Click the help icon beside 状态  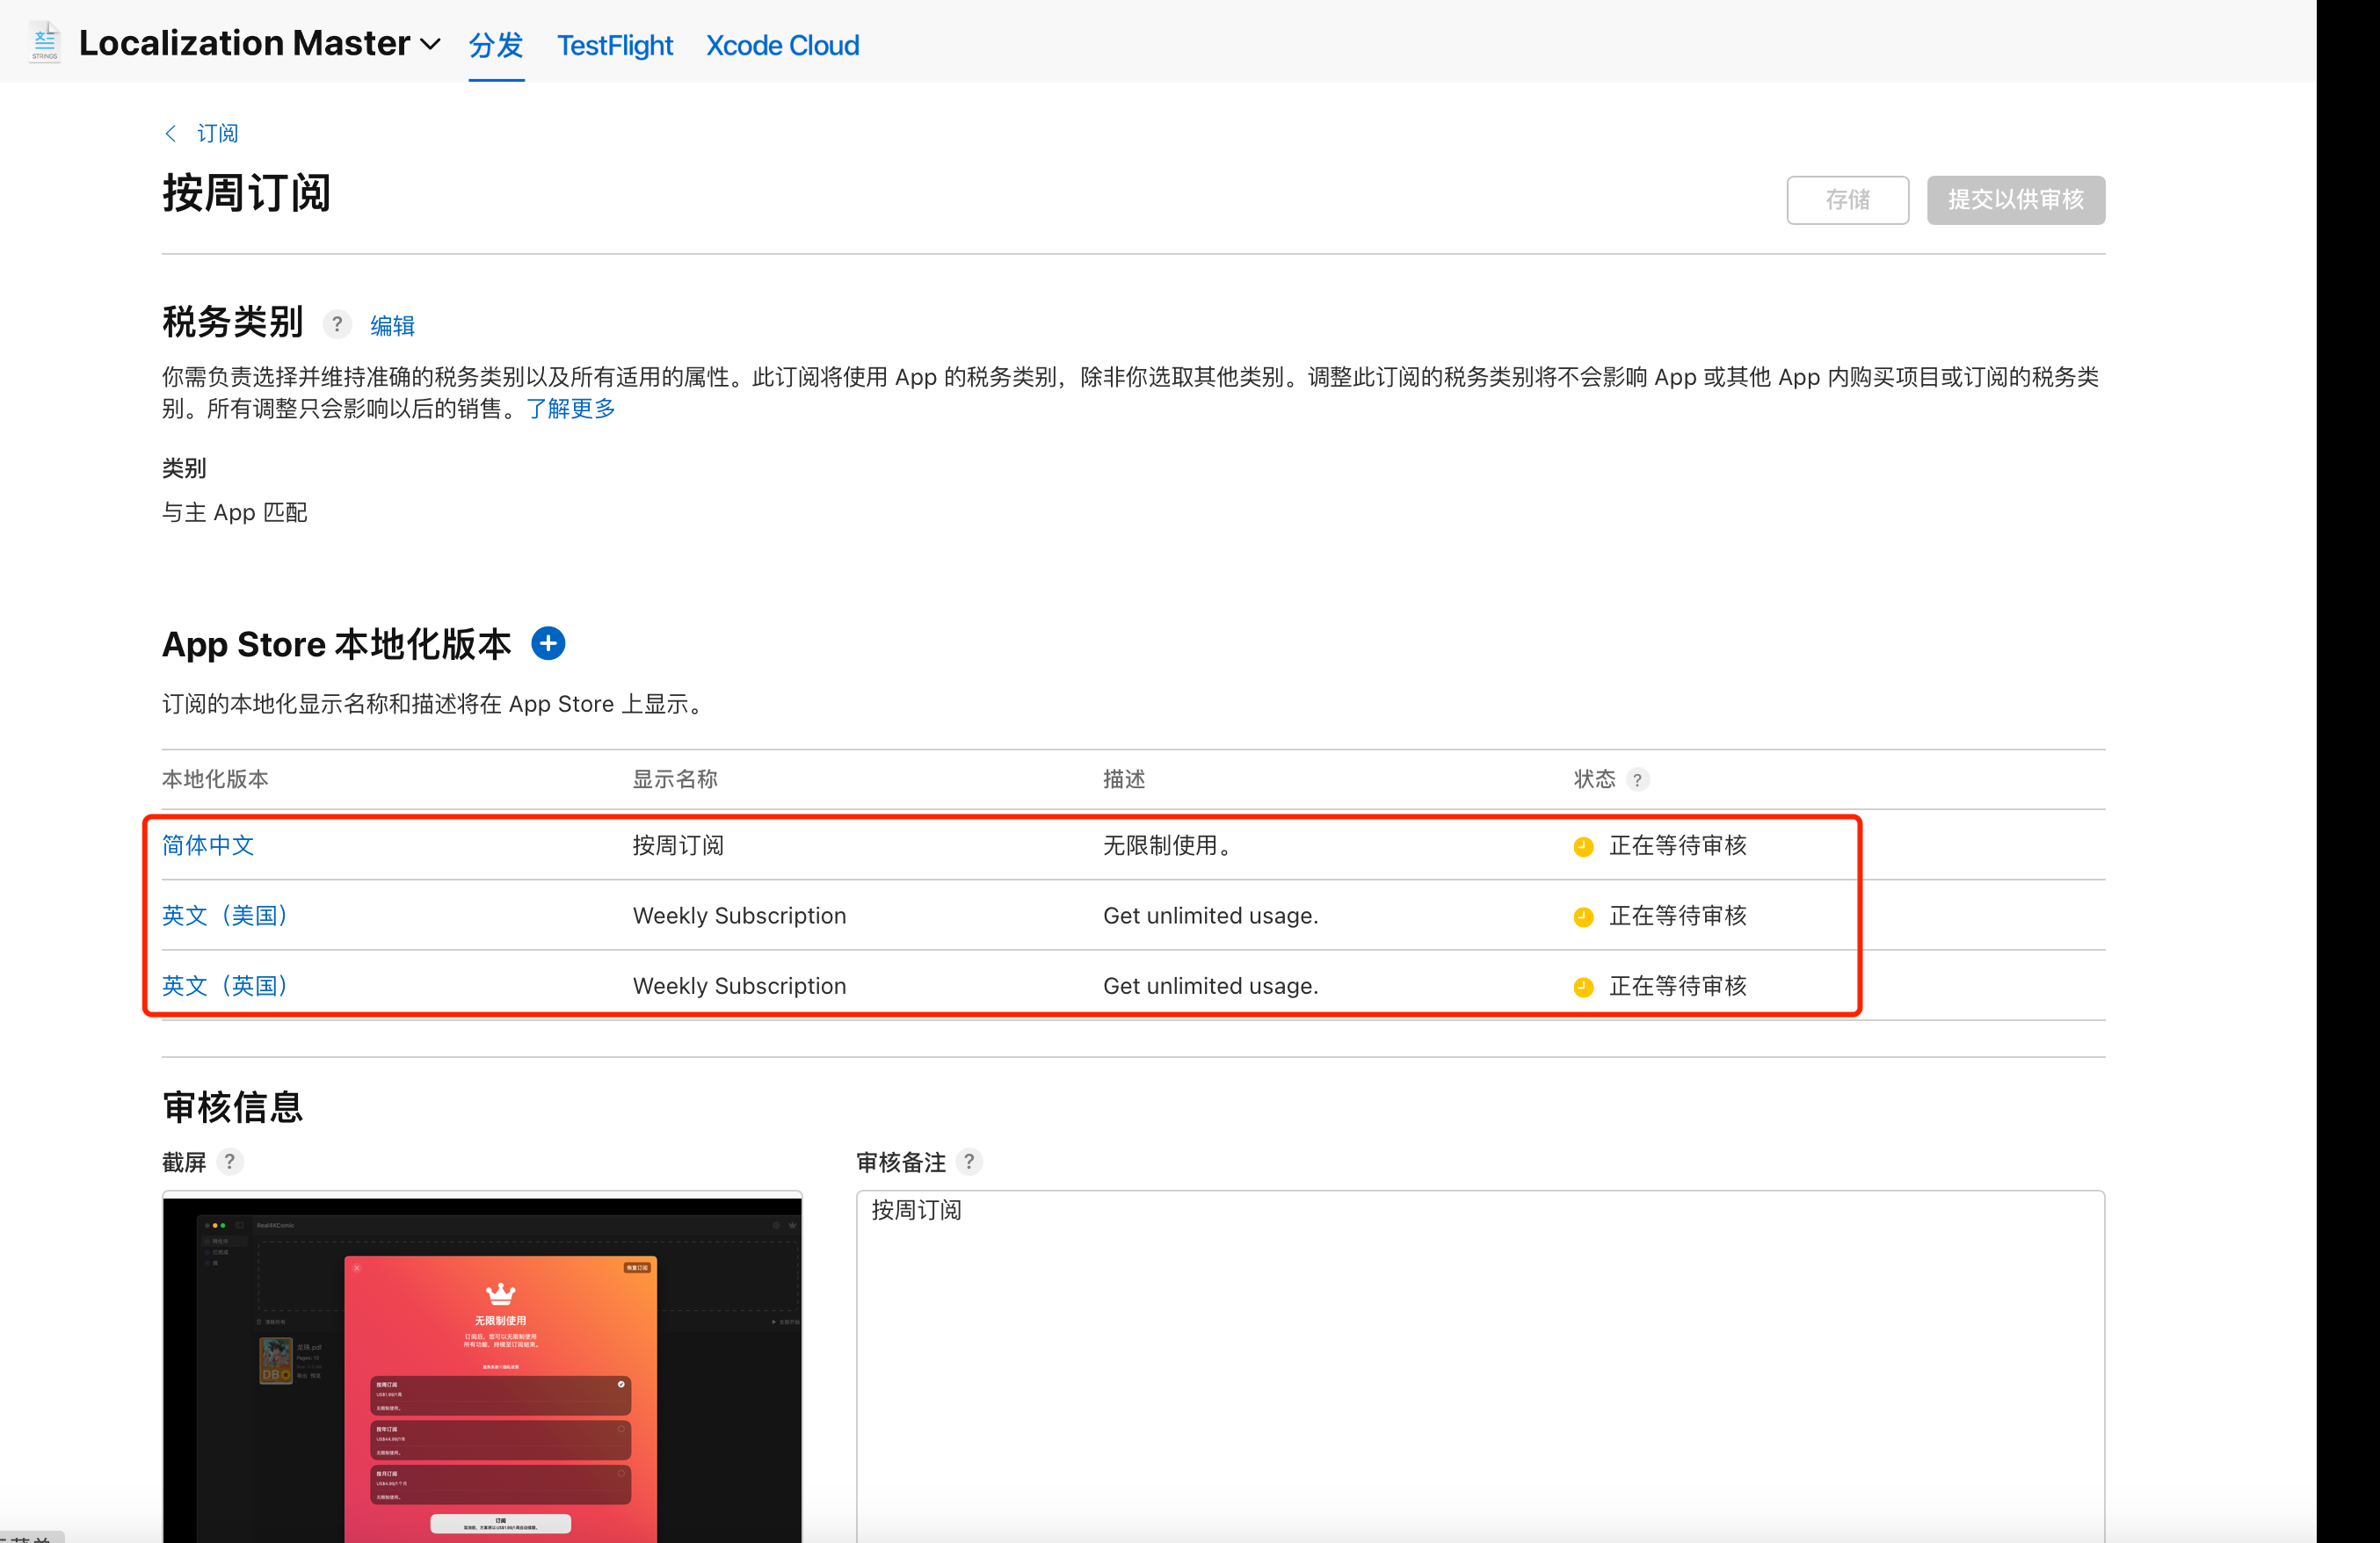pyautogui.click(x=1637, y=779)
